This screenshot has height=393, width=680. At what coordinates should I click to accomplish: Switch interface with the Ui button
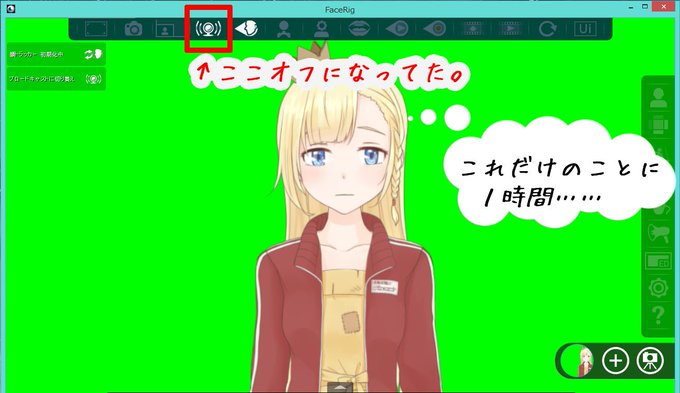pos(585,29)
